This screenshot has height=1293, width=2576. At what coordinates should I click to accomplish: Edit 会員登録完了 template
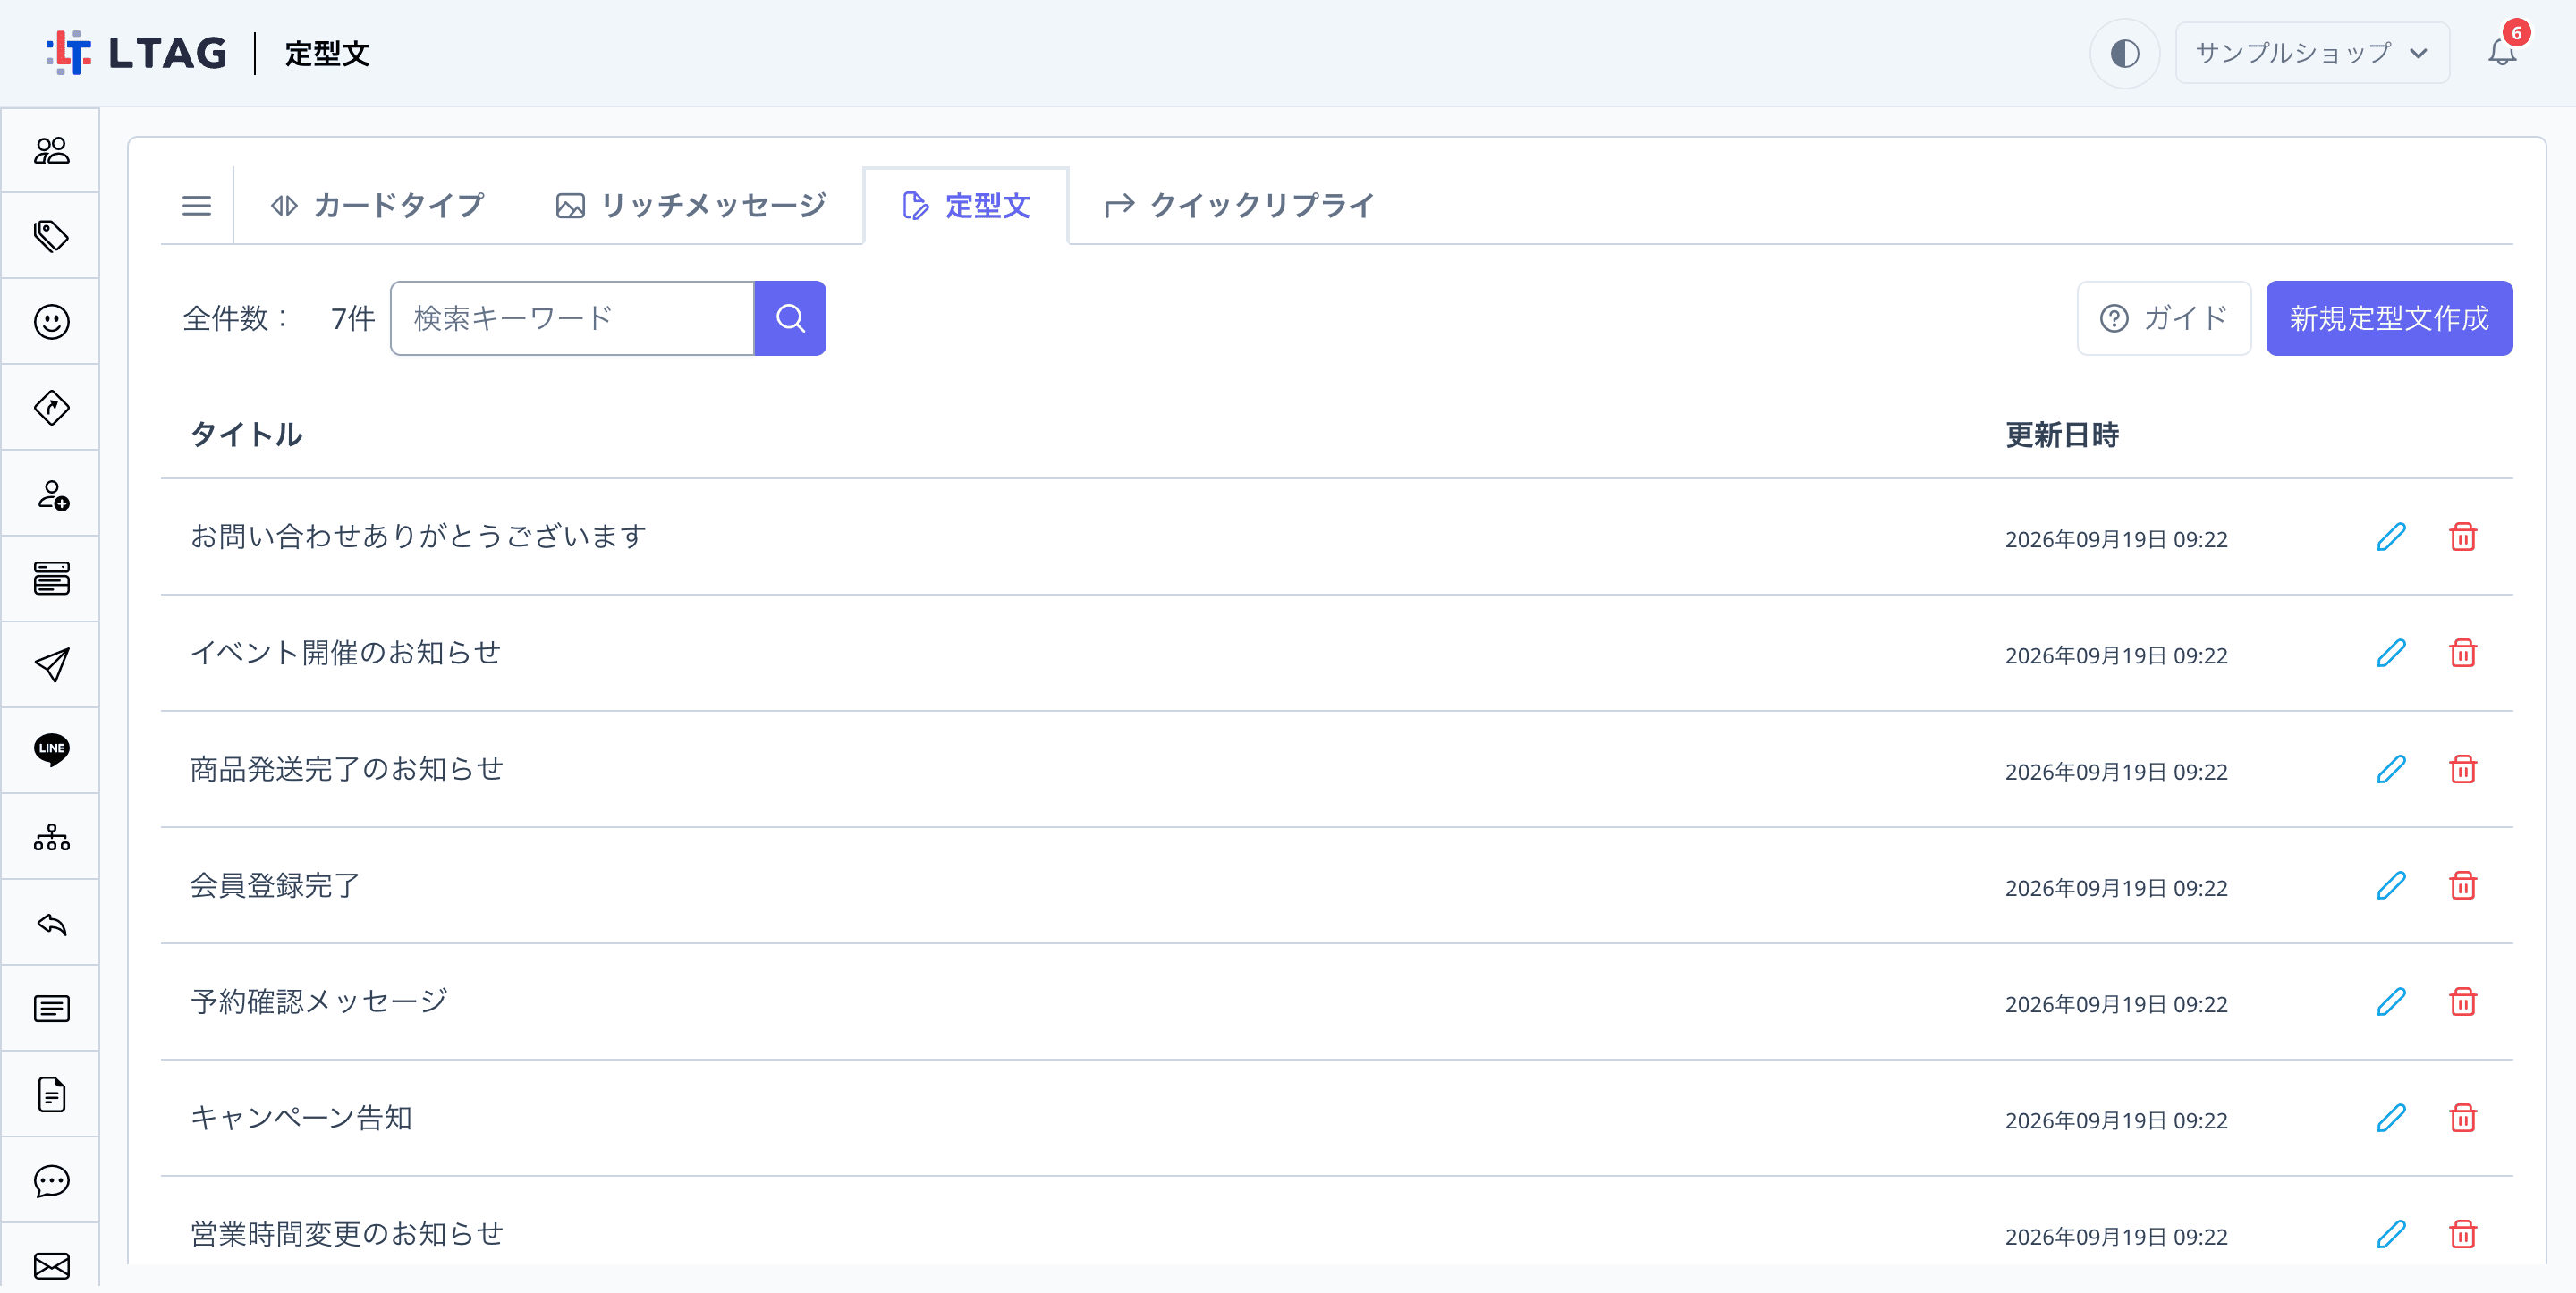[x=2391, y=885]
